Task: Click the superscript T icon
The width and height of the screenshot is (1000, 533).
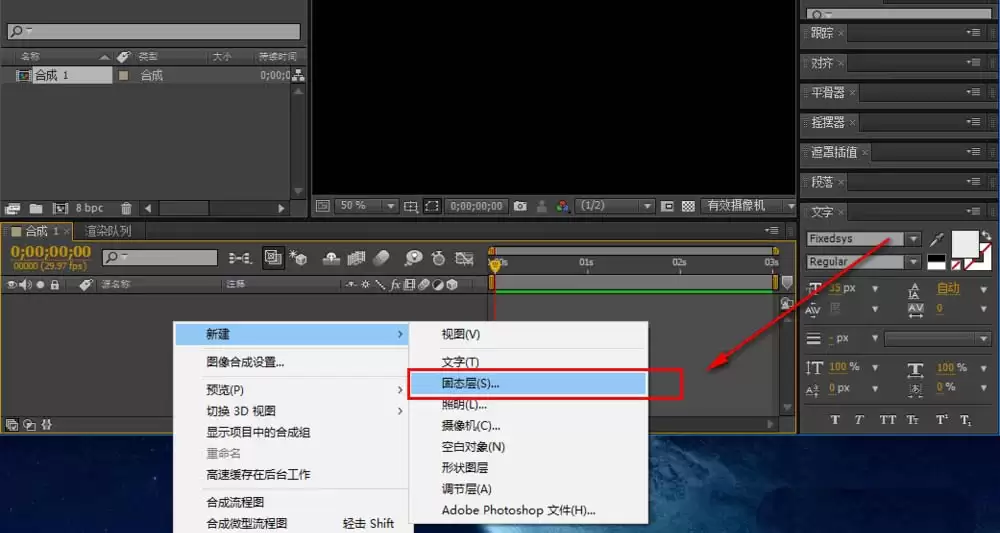Action: (x=941, y=420)
